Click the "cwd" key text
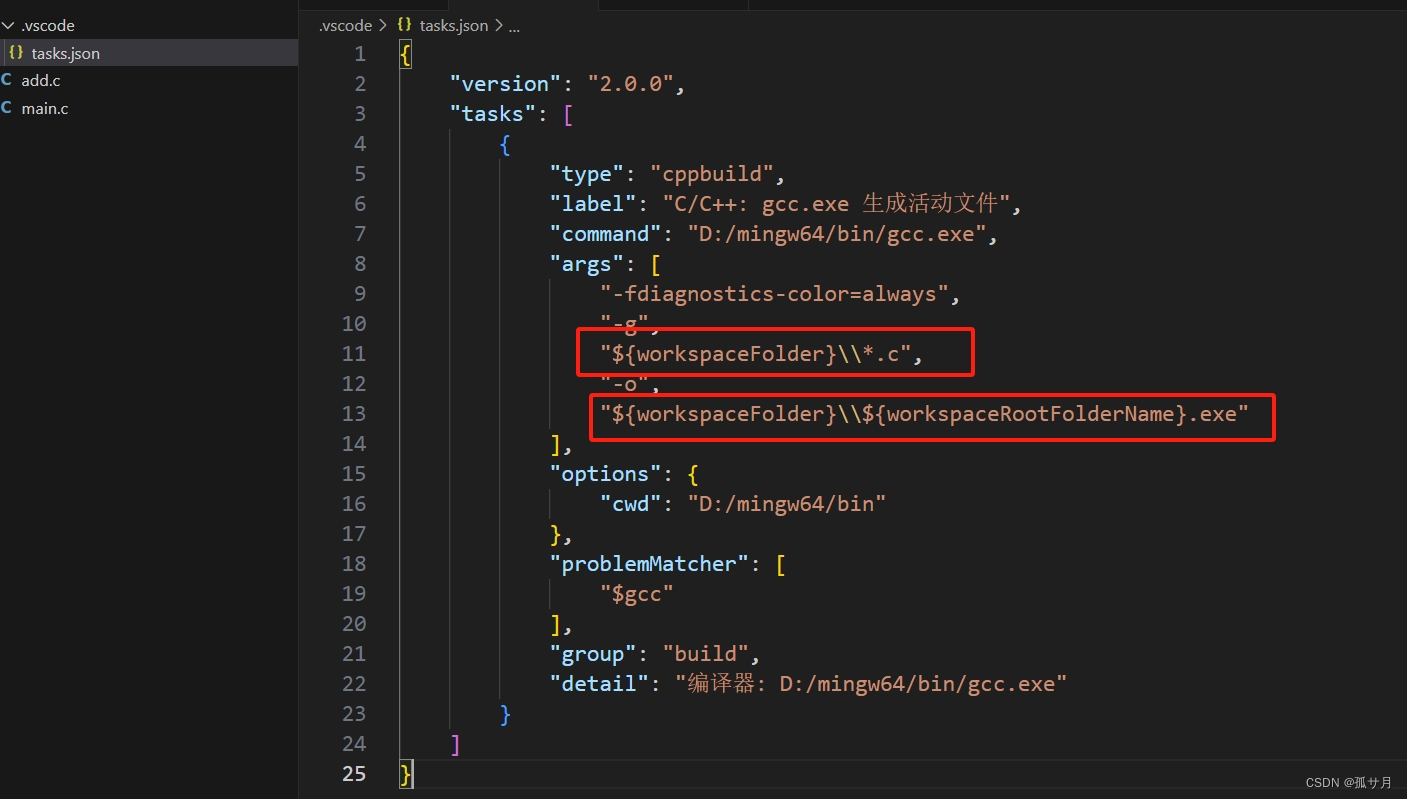This screenshot has height=799, width=1407. pyautogui.click(x=630, y=504)
